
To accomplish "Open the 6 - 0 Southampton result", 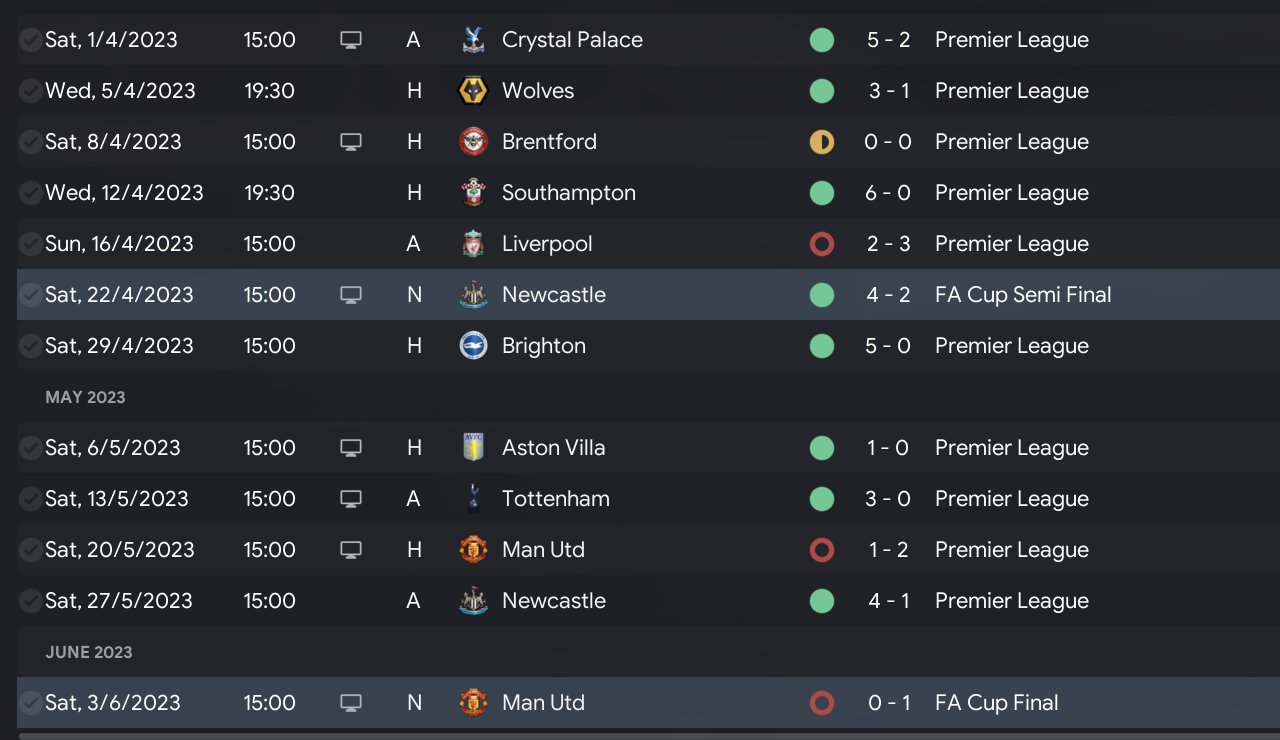I will click(888, 193).
